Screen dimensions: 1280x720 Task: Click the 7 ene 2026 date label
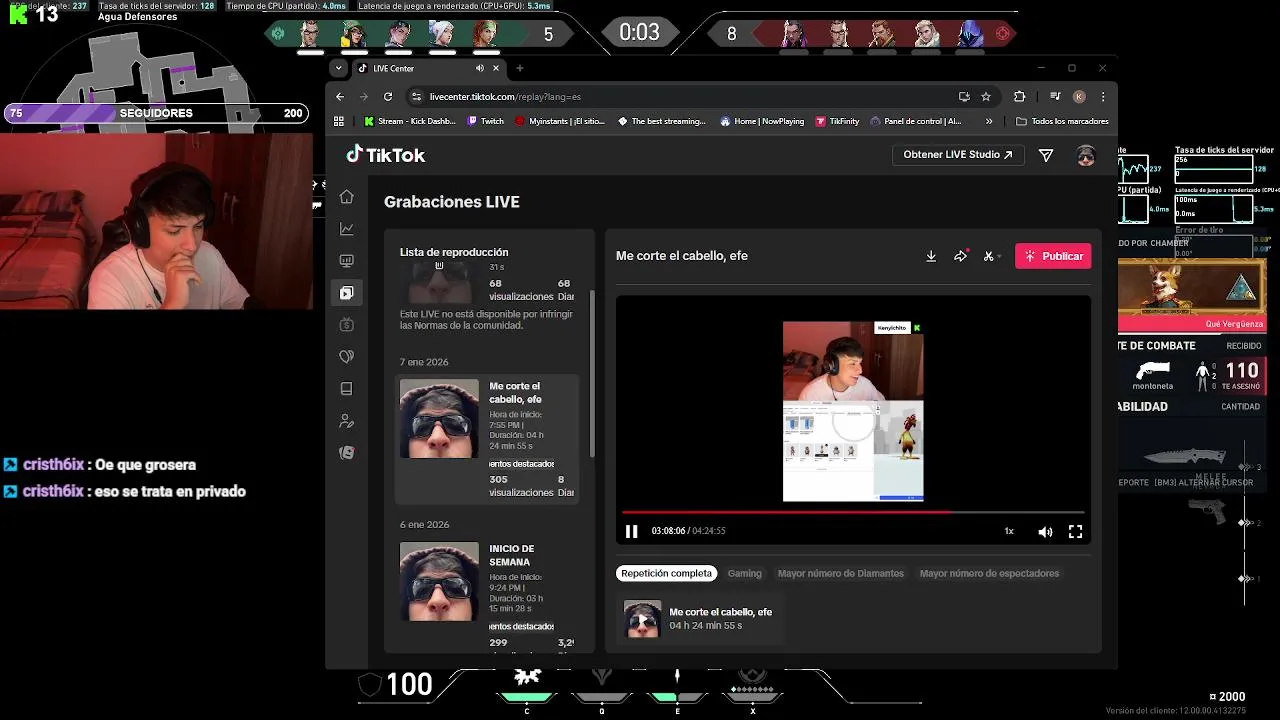click(424, 362)
